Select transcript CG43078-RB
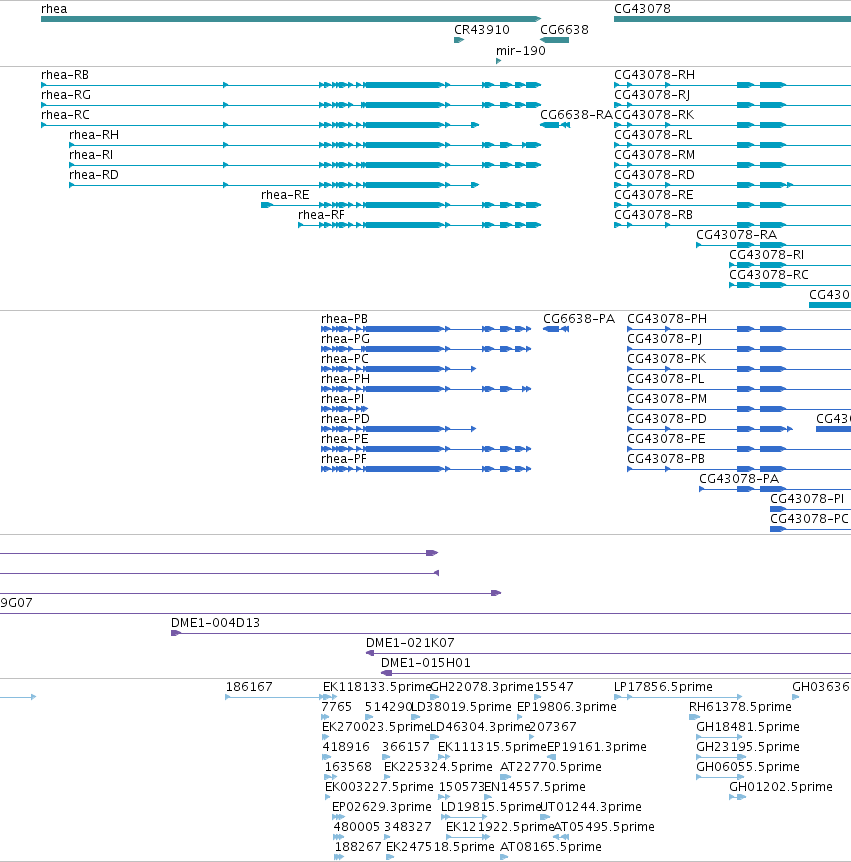Screen dimensions: 851x862 732,225
